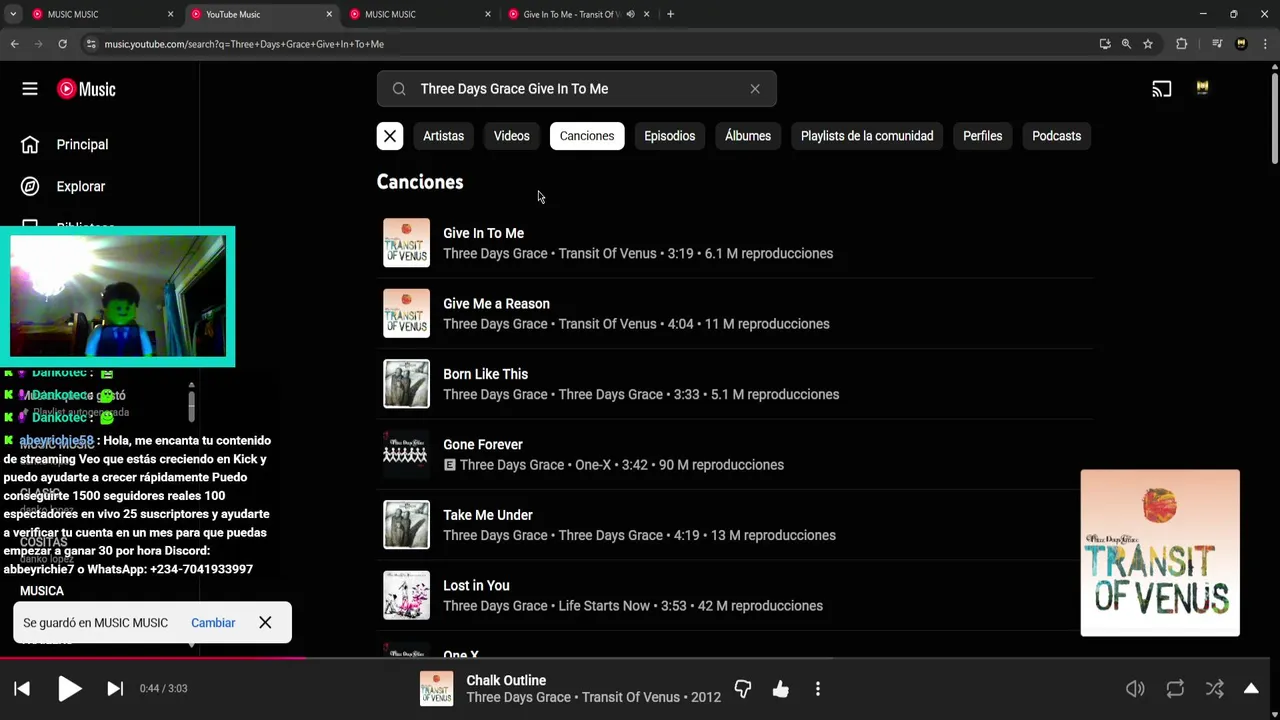Image resolution: width=1280 pixels, height=720 pixels.
Task: Select the Canciones filter chip
Action: pos(587,136)
